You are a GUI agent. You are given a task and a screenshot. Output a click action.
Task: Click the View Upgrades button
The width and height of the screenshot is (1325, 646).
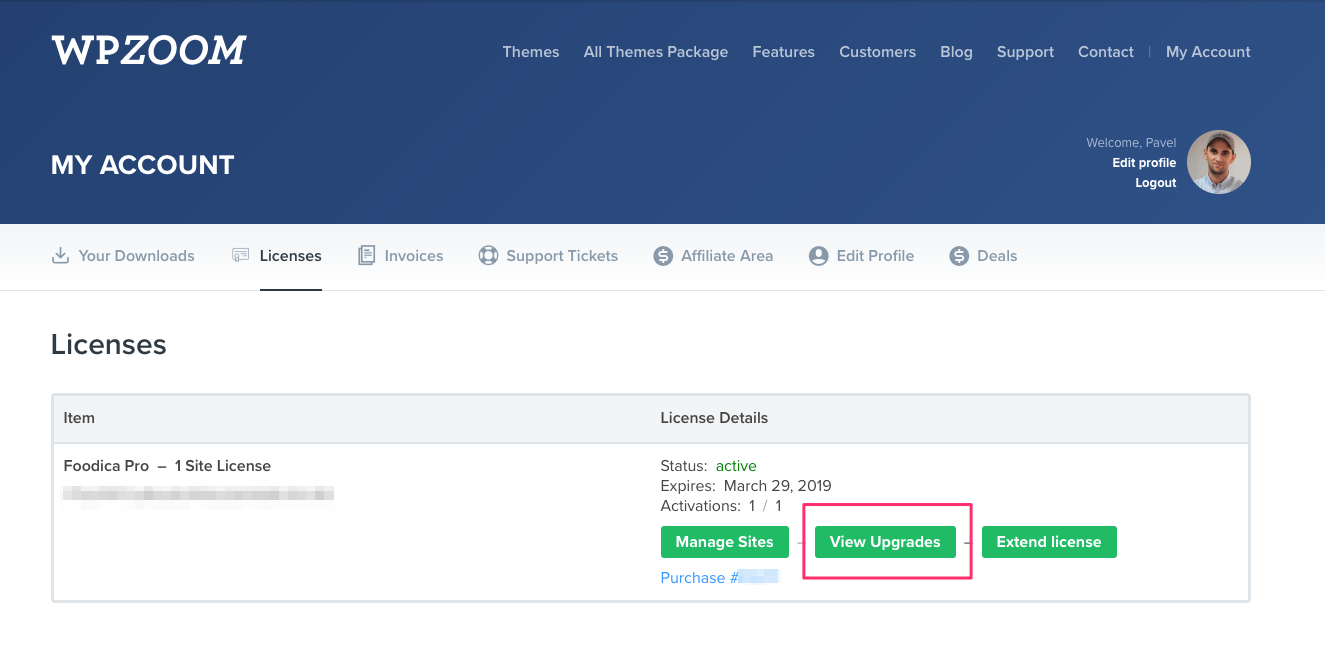[x=885, y=542]
